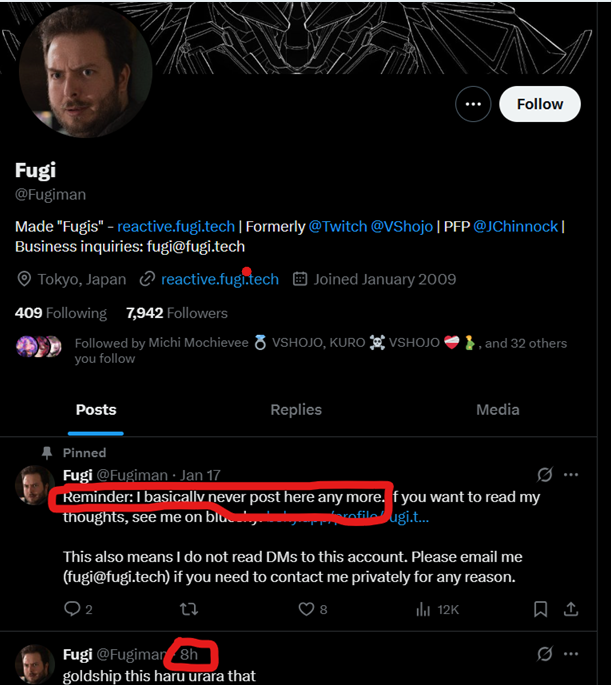Select the Posts tab
Screen dimensions: 612x685
coord(96,409)
